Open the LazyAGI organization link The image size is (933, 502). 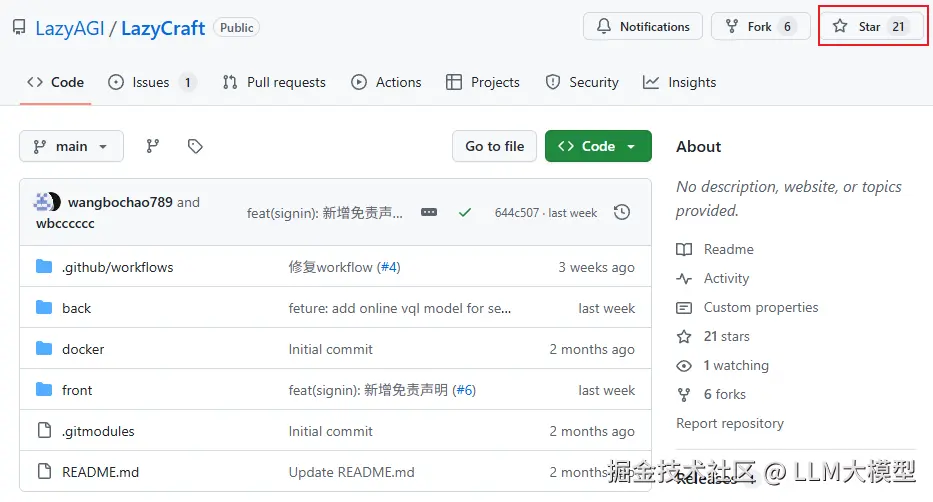pyautogui.click(x=70, y=28)
